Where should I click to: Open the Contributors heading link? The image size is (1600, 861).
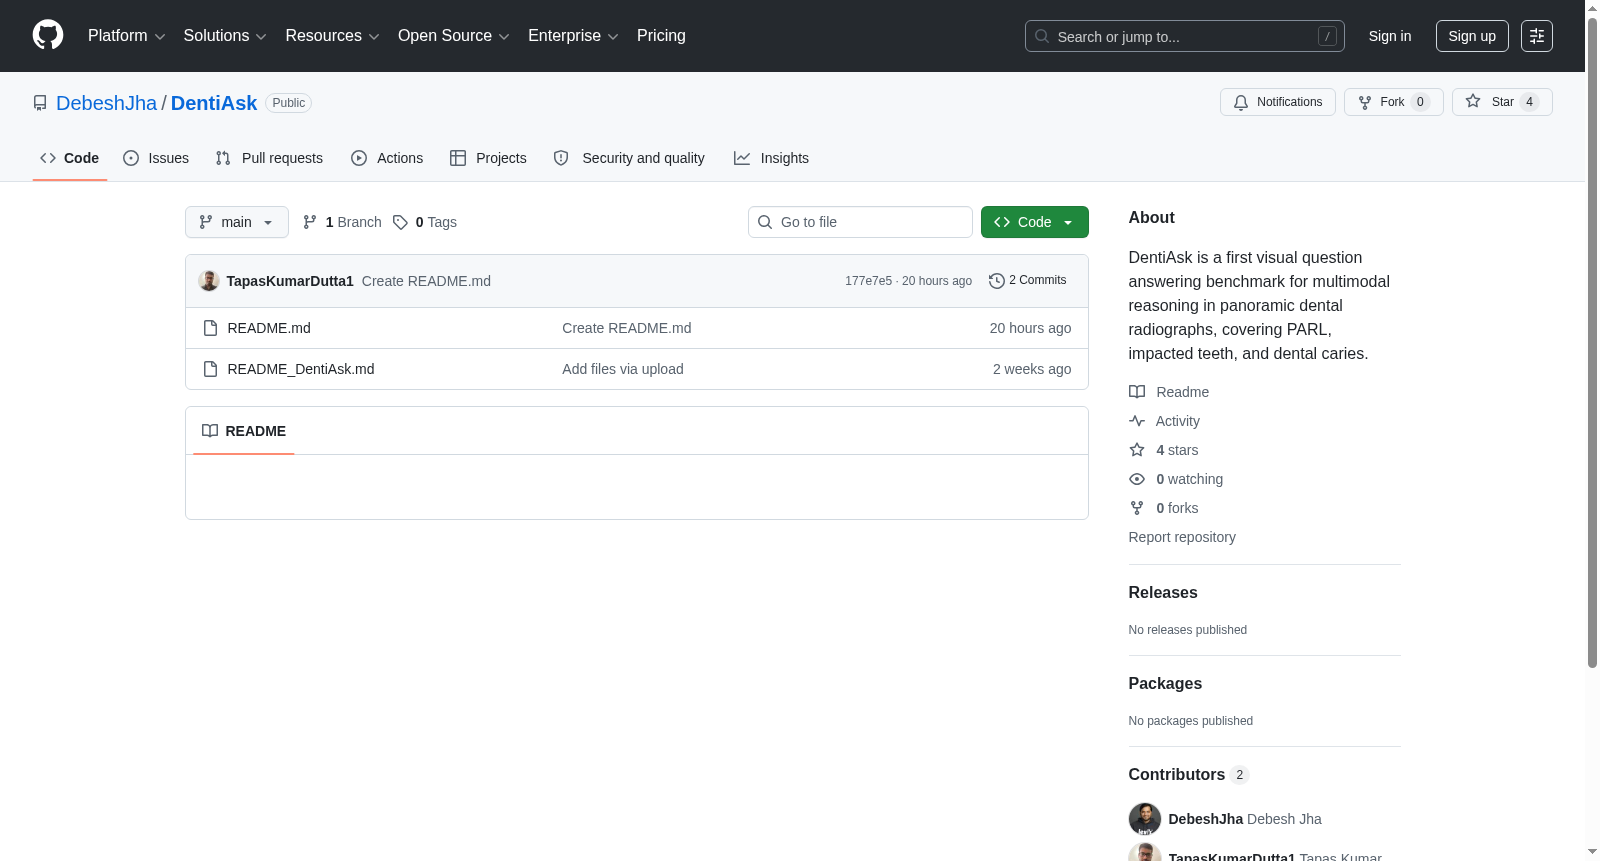pos(1188,775)
